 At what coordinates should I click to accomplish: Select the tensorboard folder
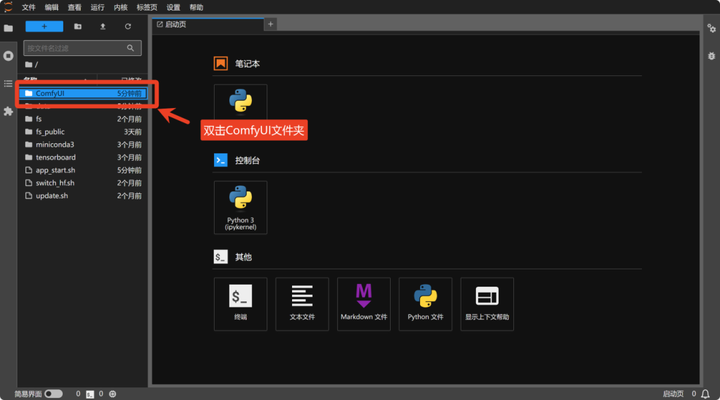coord(83,158)
